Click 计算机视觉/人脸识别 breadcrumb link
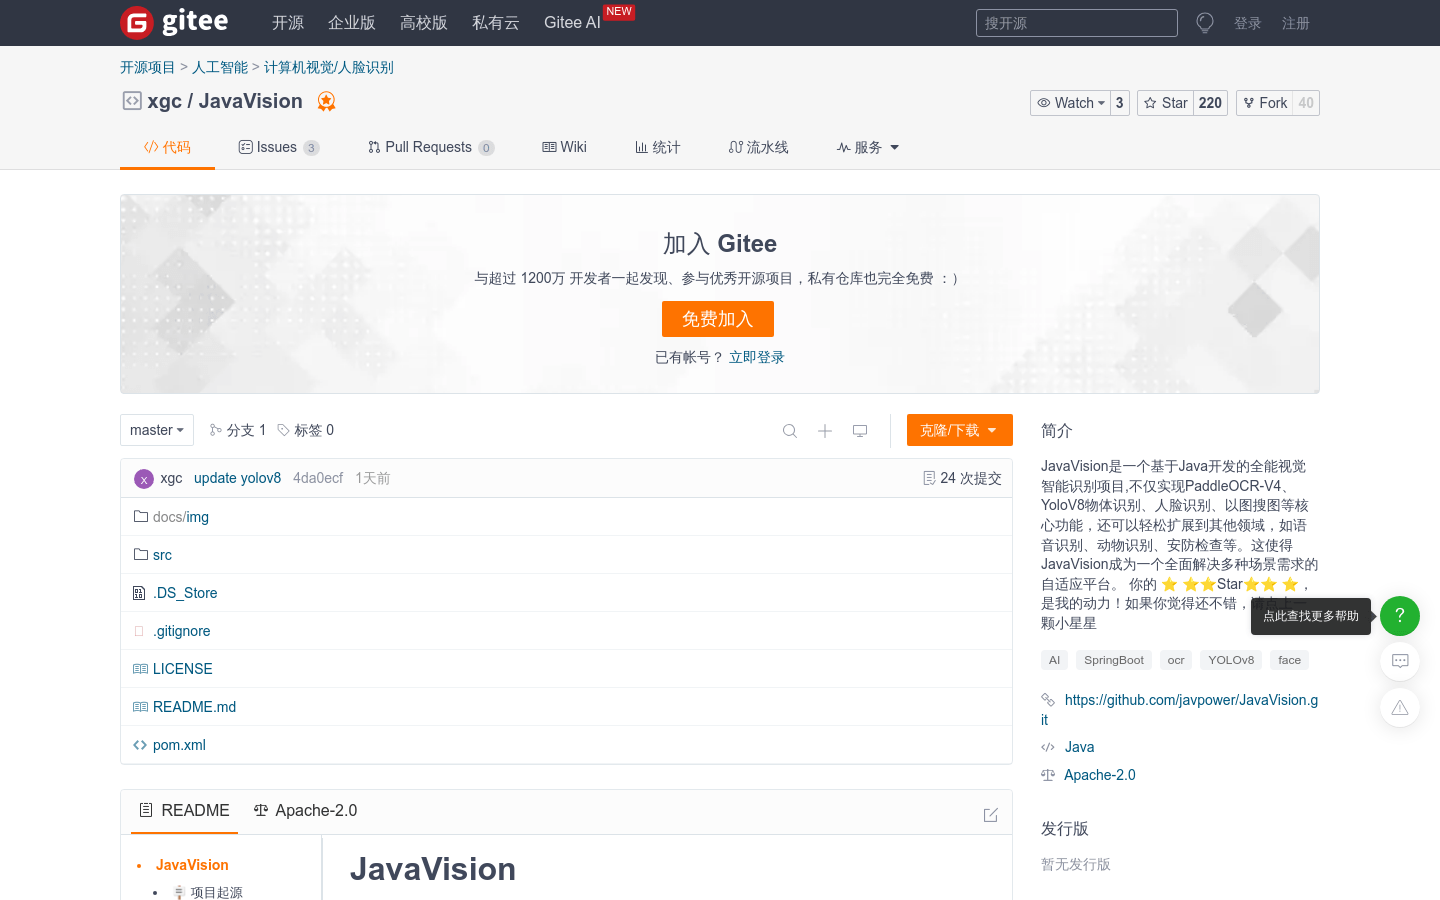The image size is (1440, 900). (329, 67)
